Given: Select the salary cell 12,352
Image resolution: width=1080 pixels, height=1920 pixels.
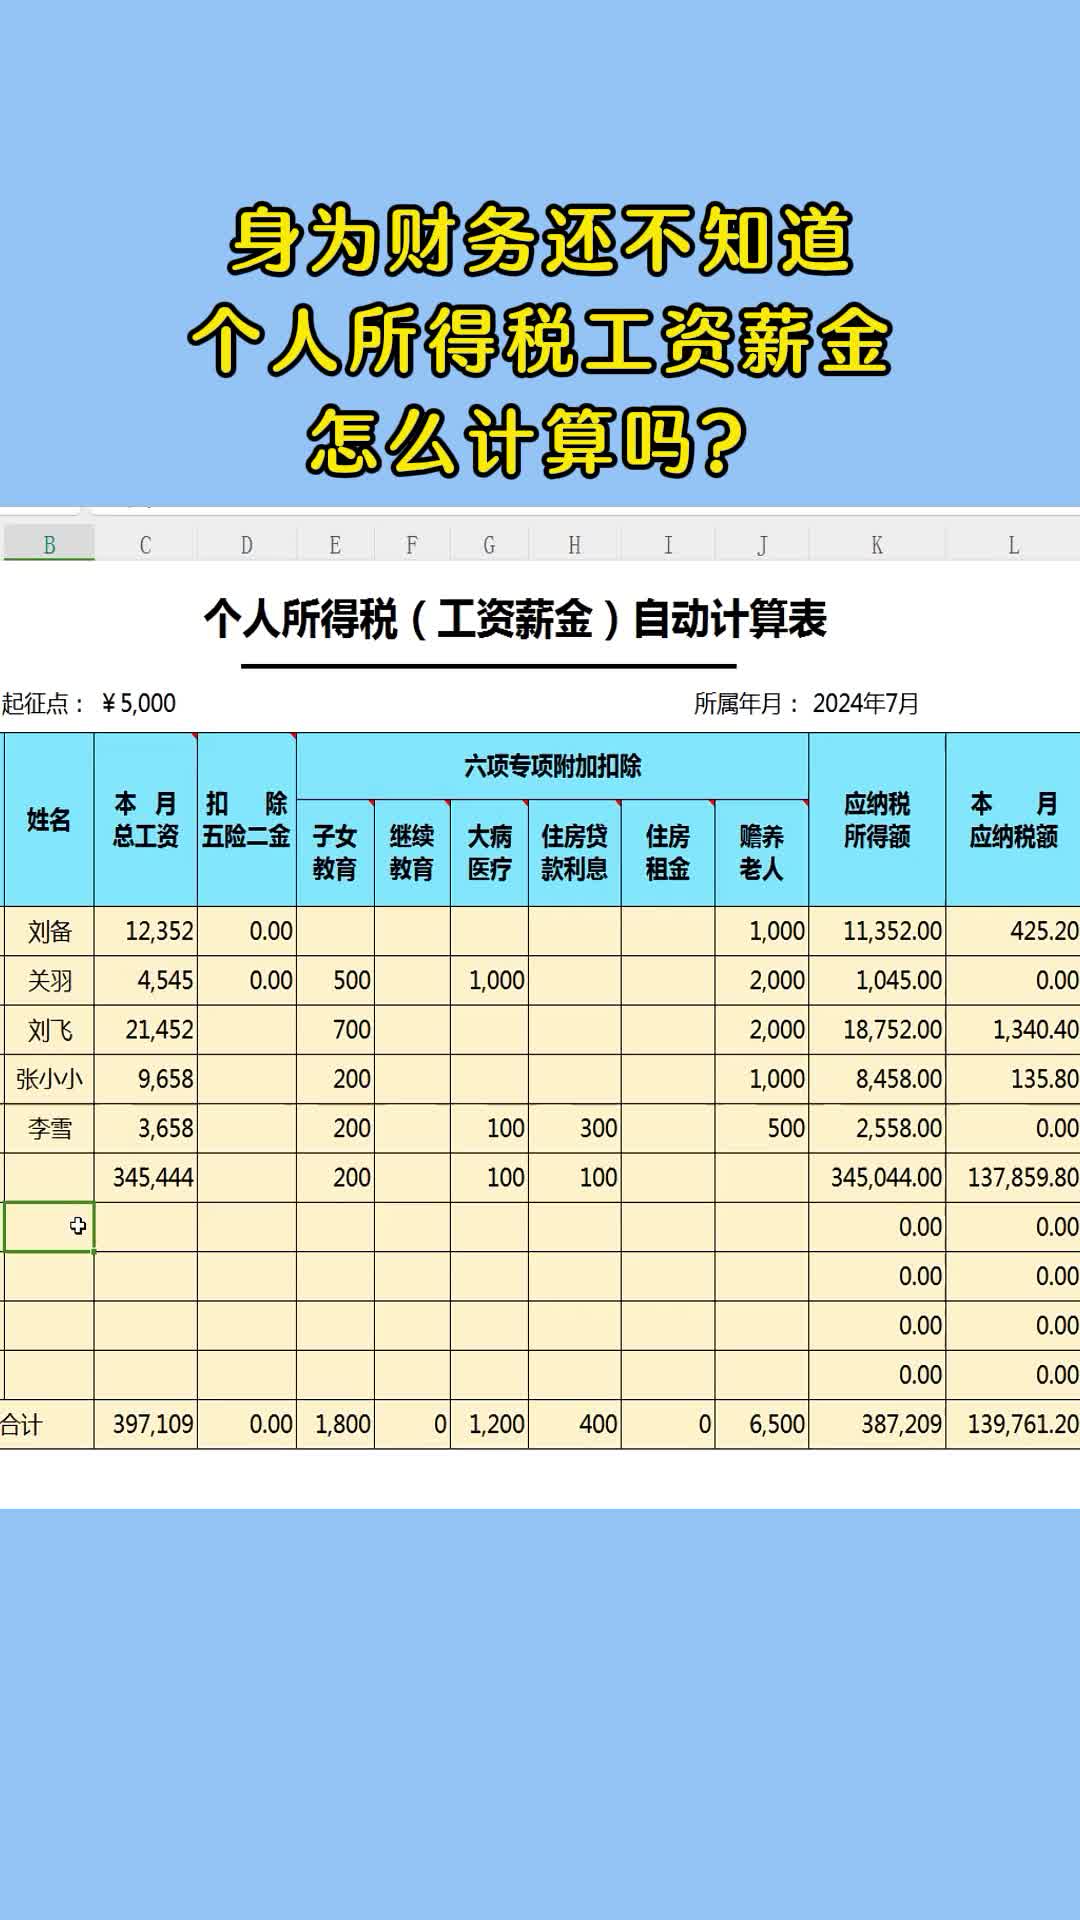Looking at the screenshot, I should [145, 931].
